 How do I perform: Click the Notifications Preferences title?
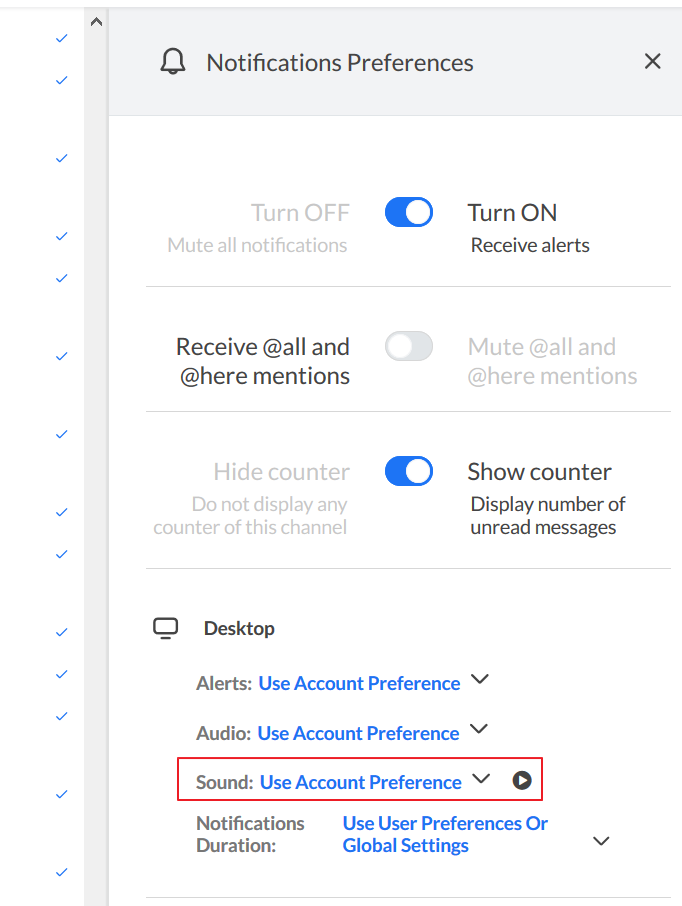(x=340, y=62)
